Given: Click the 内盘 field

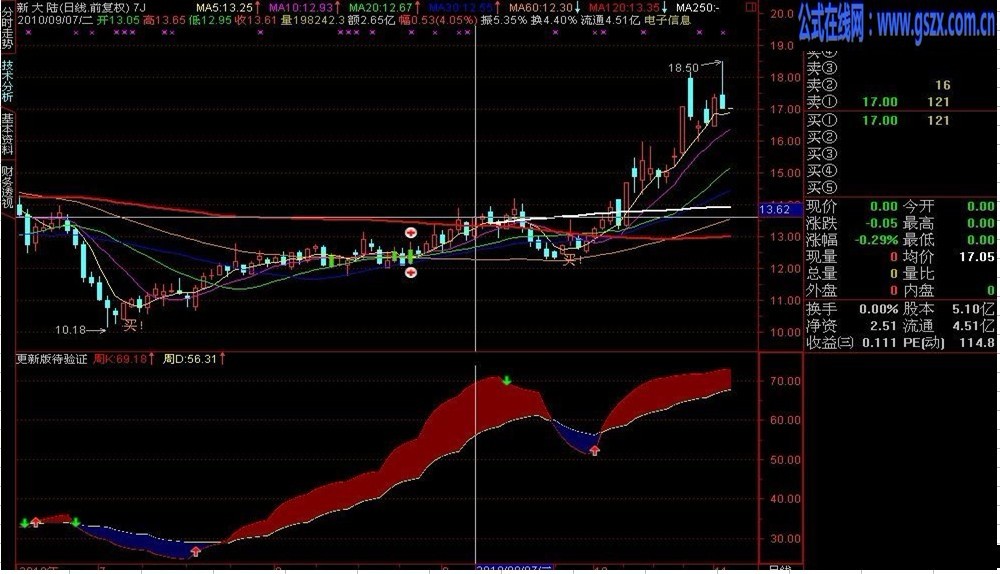Looking at the screenshot, I should 949,291.
